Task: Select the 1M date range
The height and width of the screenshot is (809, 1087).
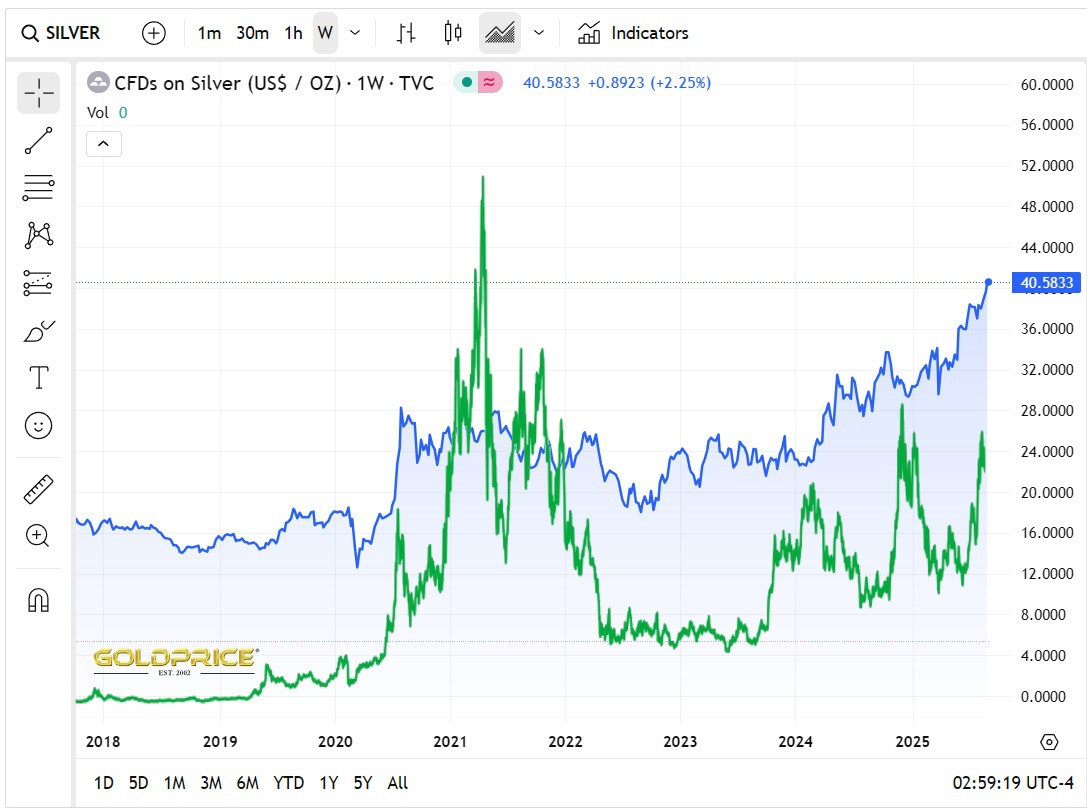Action: pyautogui.click(x=175, y=783)
